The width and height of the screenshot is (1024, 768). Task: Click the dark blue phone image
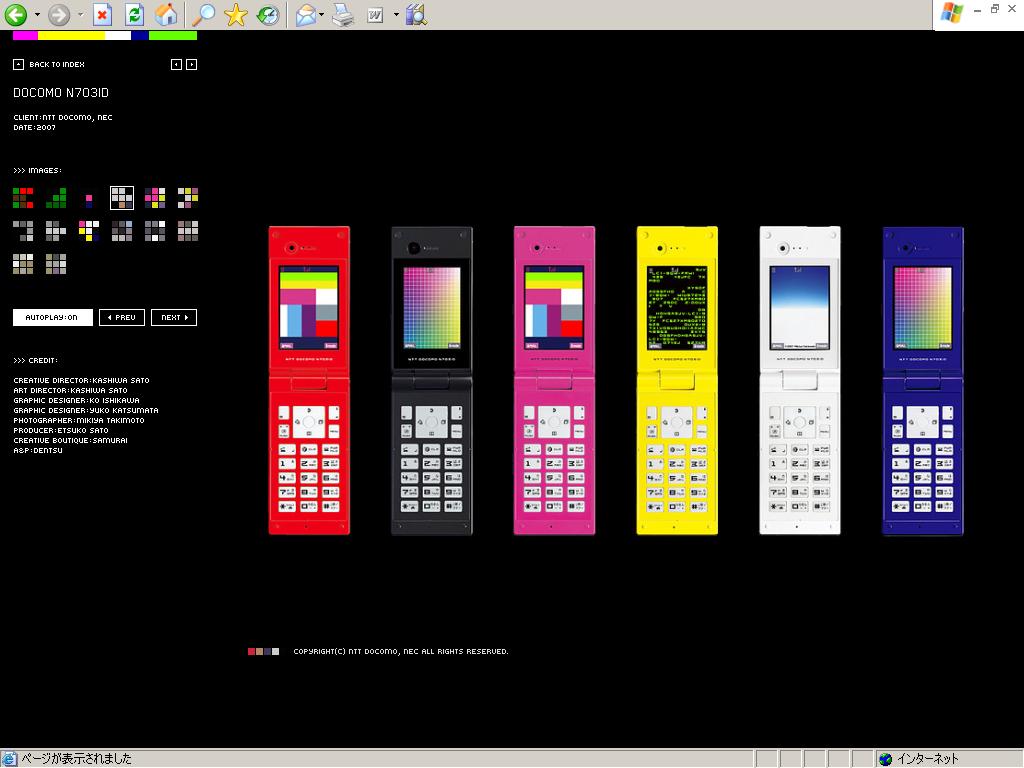coord(923,381)
